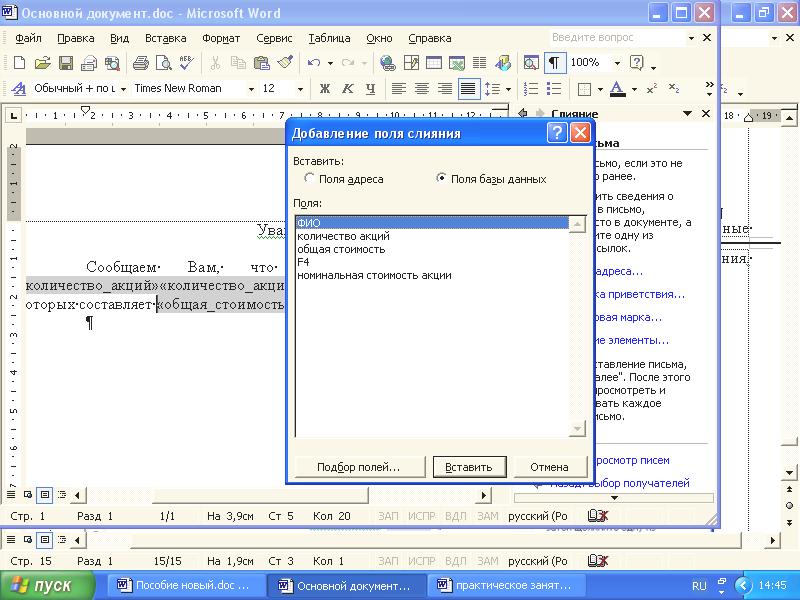Create bulleted list

point(554,89)
